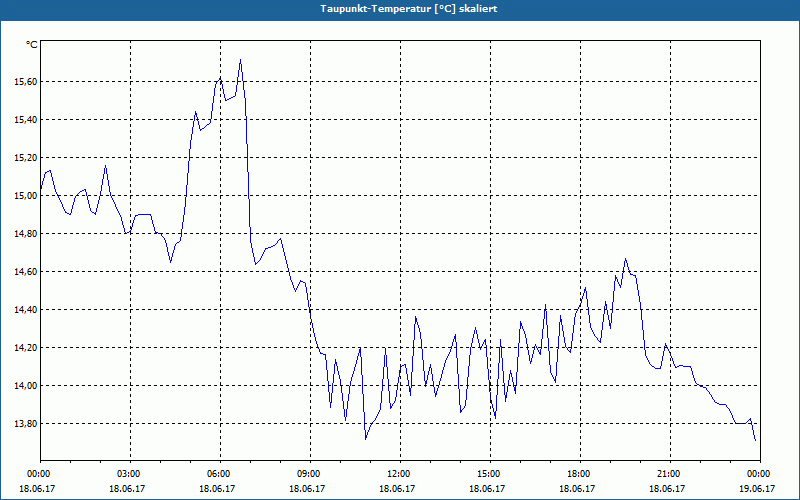The width and height of the screenshot is (800, 500).
Task: Click the 06:00 time axis label
Action: [x=220, y=474]
